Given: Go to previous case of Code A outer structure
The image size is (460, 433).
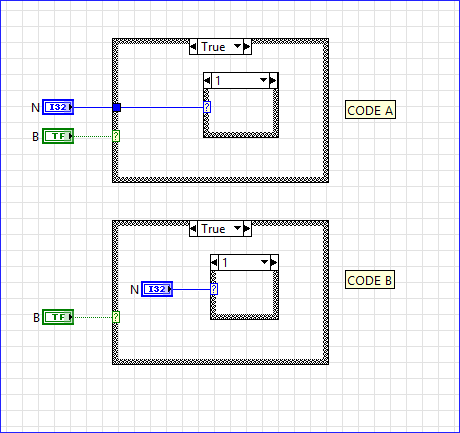Looking at the screenshot, I should click(193, 47).
